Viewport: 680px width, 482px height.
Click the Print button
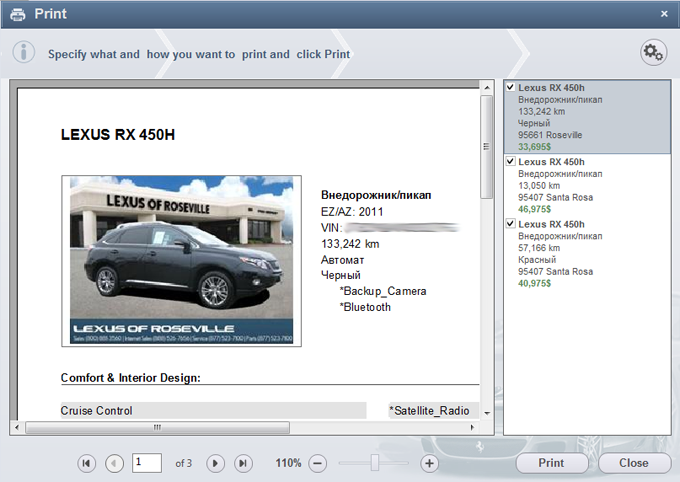tap(551, 463)
